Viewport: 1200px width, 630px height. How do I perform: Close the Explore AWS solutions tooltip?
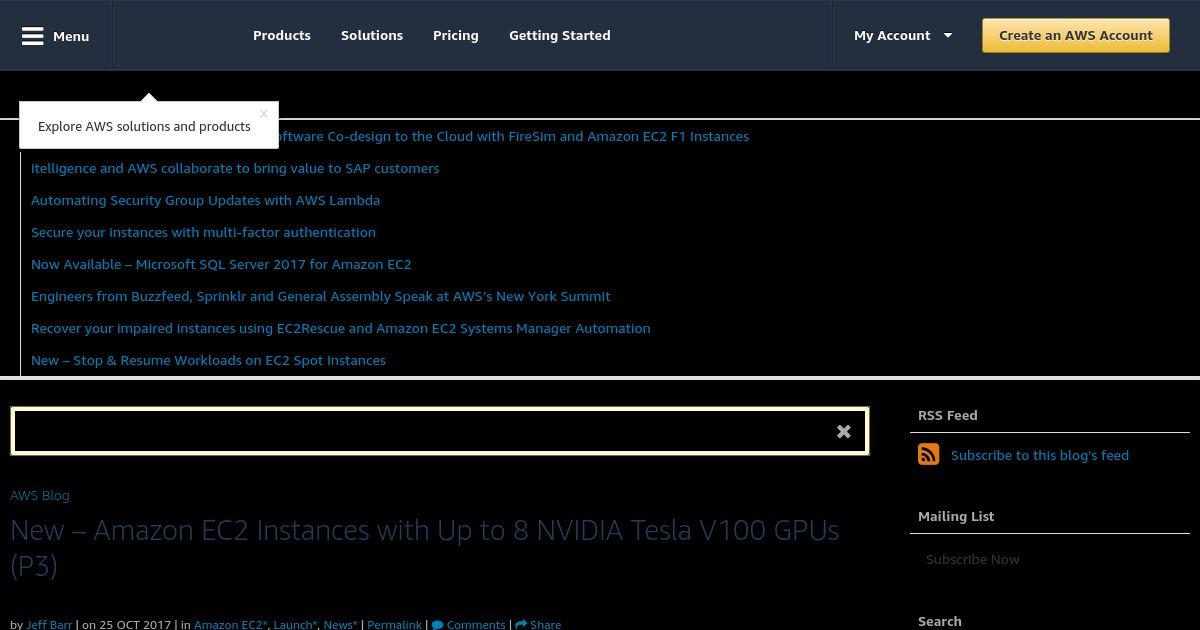(x=264, y=113)
